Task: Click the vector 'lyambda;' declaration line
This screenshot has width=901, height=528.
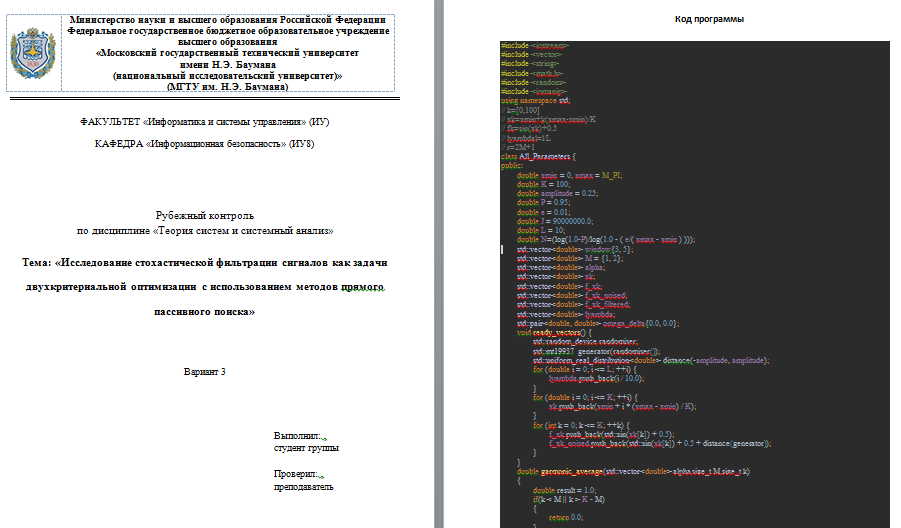Action: click(566, 314)
